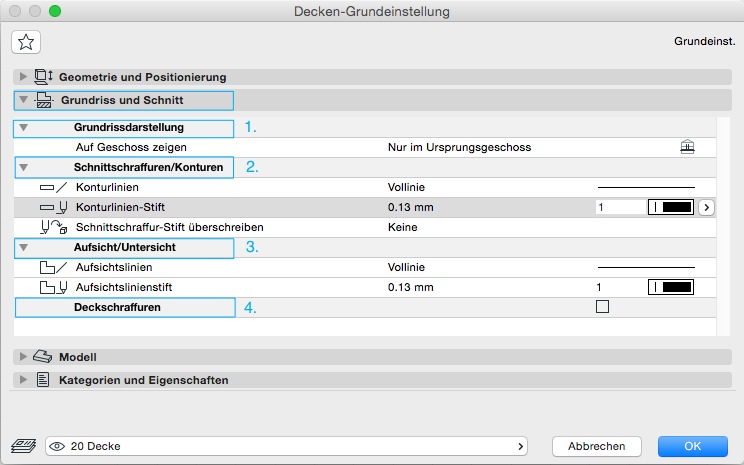Click the Aufsichtslinienstift pen icon
Screen dimensions: 744x465
52,287
